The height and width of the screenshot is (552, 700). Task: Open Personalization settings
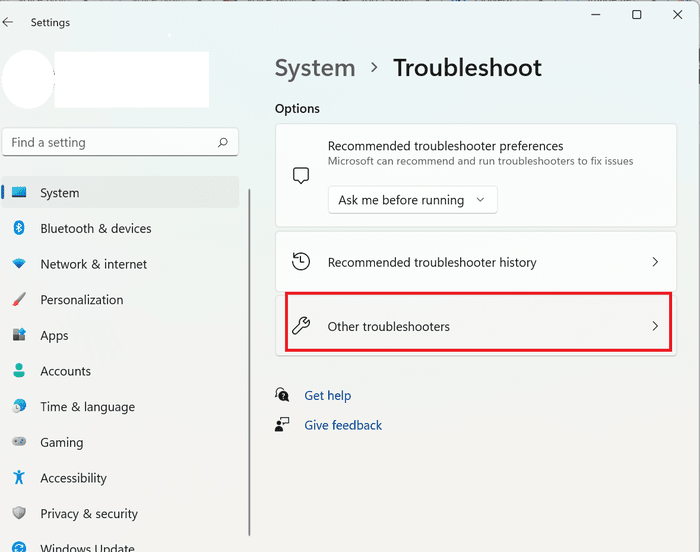120,300
